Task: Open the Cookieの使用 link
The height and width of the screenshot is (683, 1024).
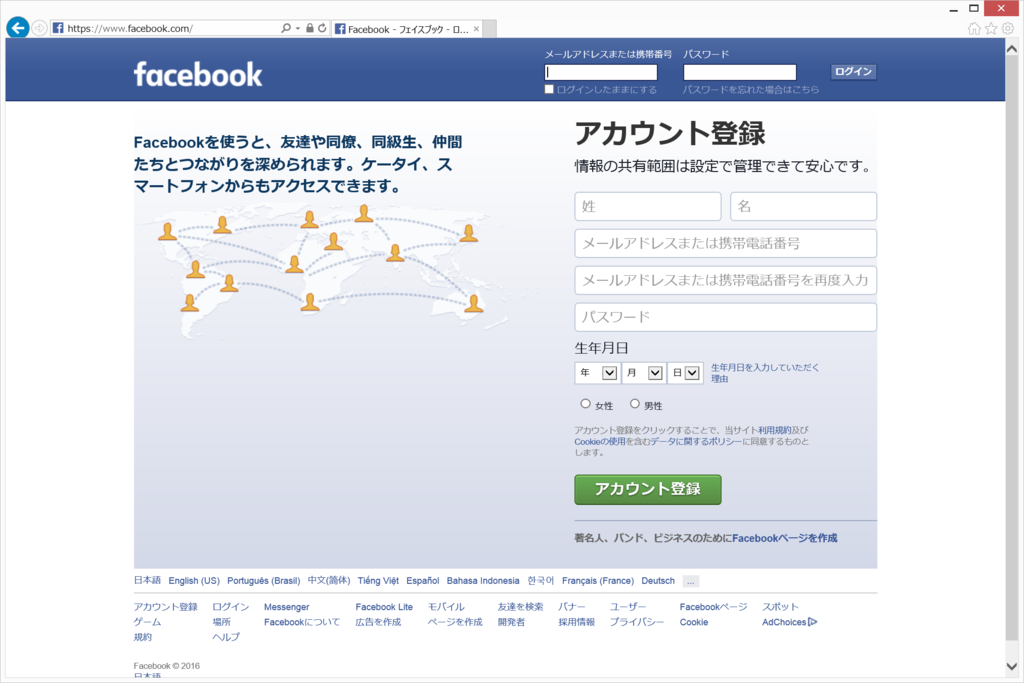Action: [600, 441]
